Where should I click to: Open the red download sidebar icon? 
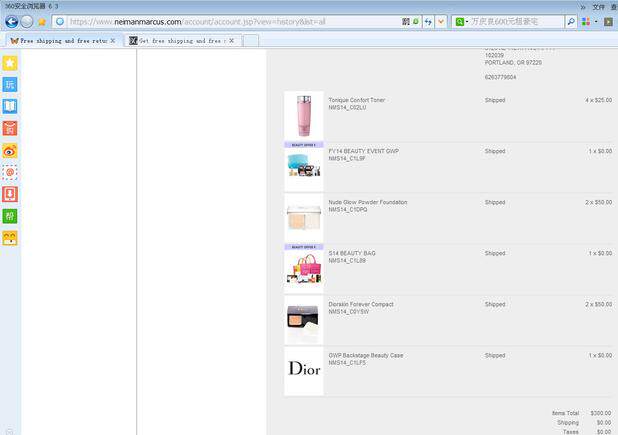(10, 194)
